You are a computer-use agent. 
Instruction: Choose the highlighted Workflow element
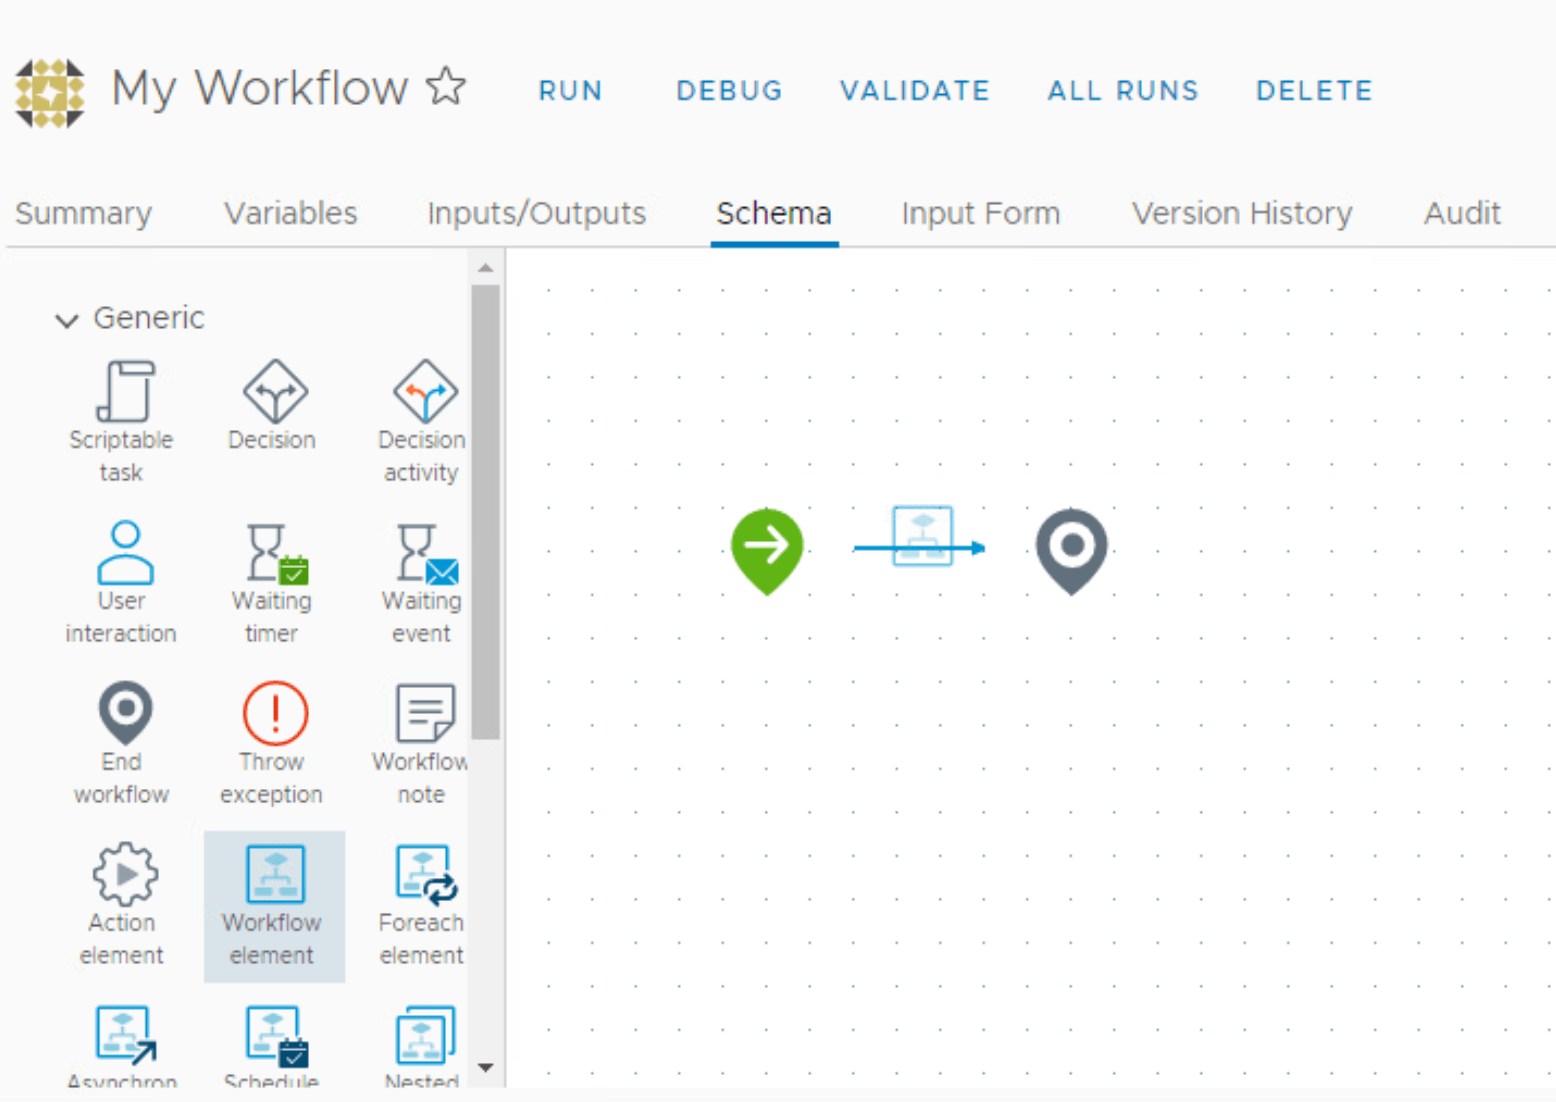(x=274, y=906)
